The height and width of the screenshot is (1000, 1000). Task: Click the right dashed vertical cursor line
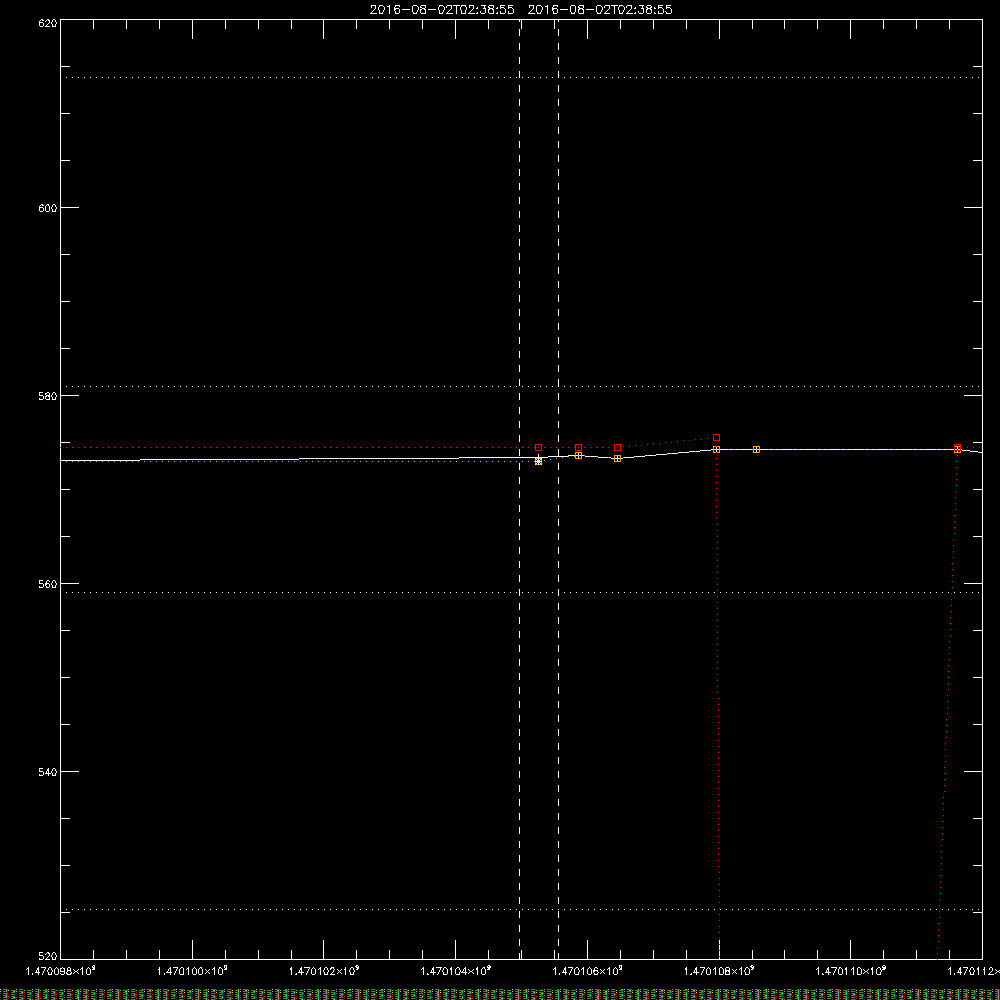[559, 488]
